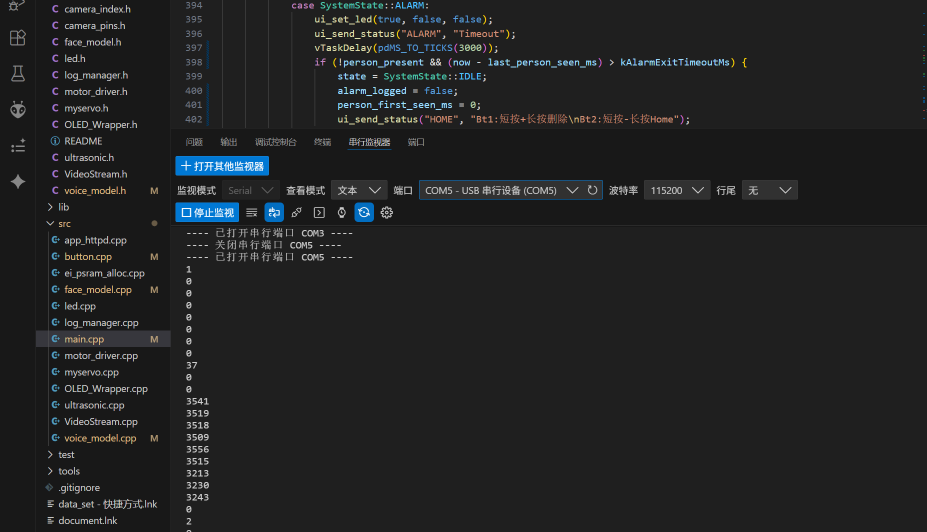Expand the lib folder

(64, 207)
